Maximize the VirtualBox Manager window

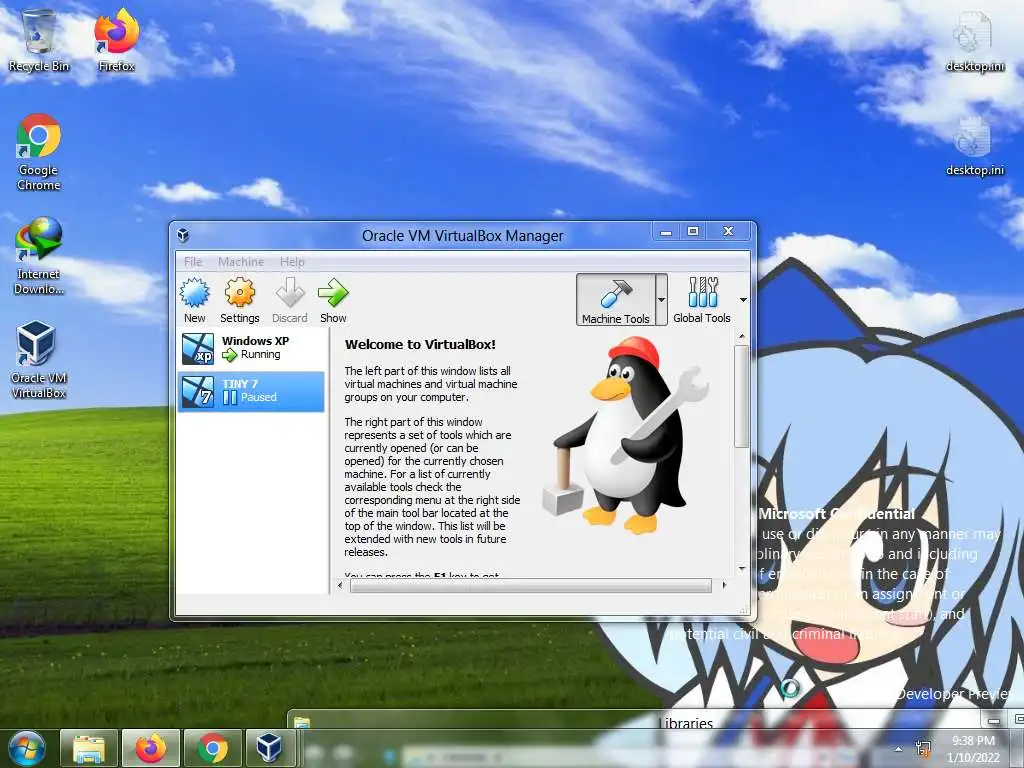(694, 232)
